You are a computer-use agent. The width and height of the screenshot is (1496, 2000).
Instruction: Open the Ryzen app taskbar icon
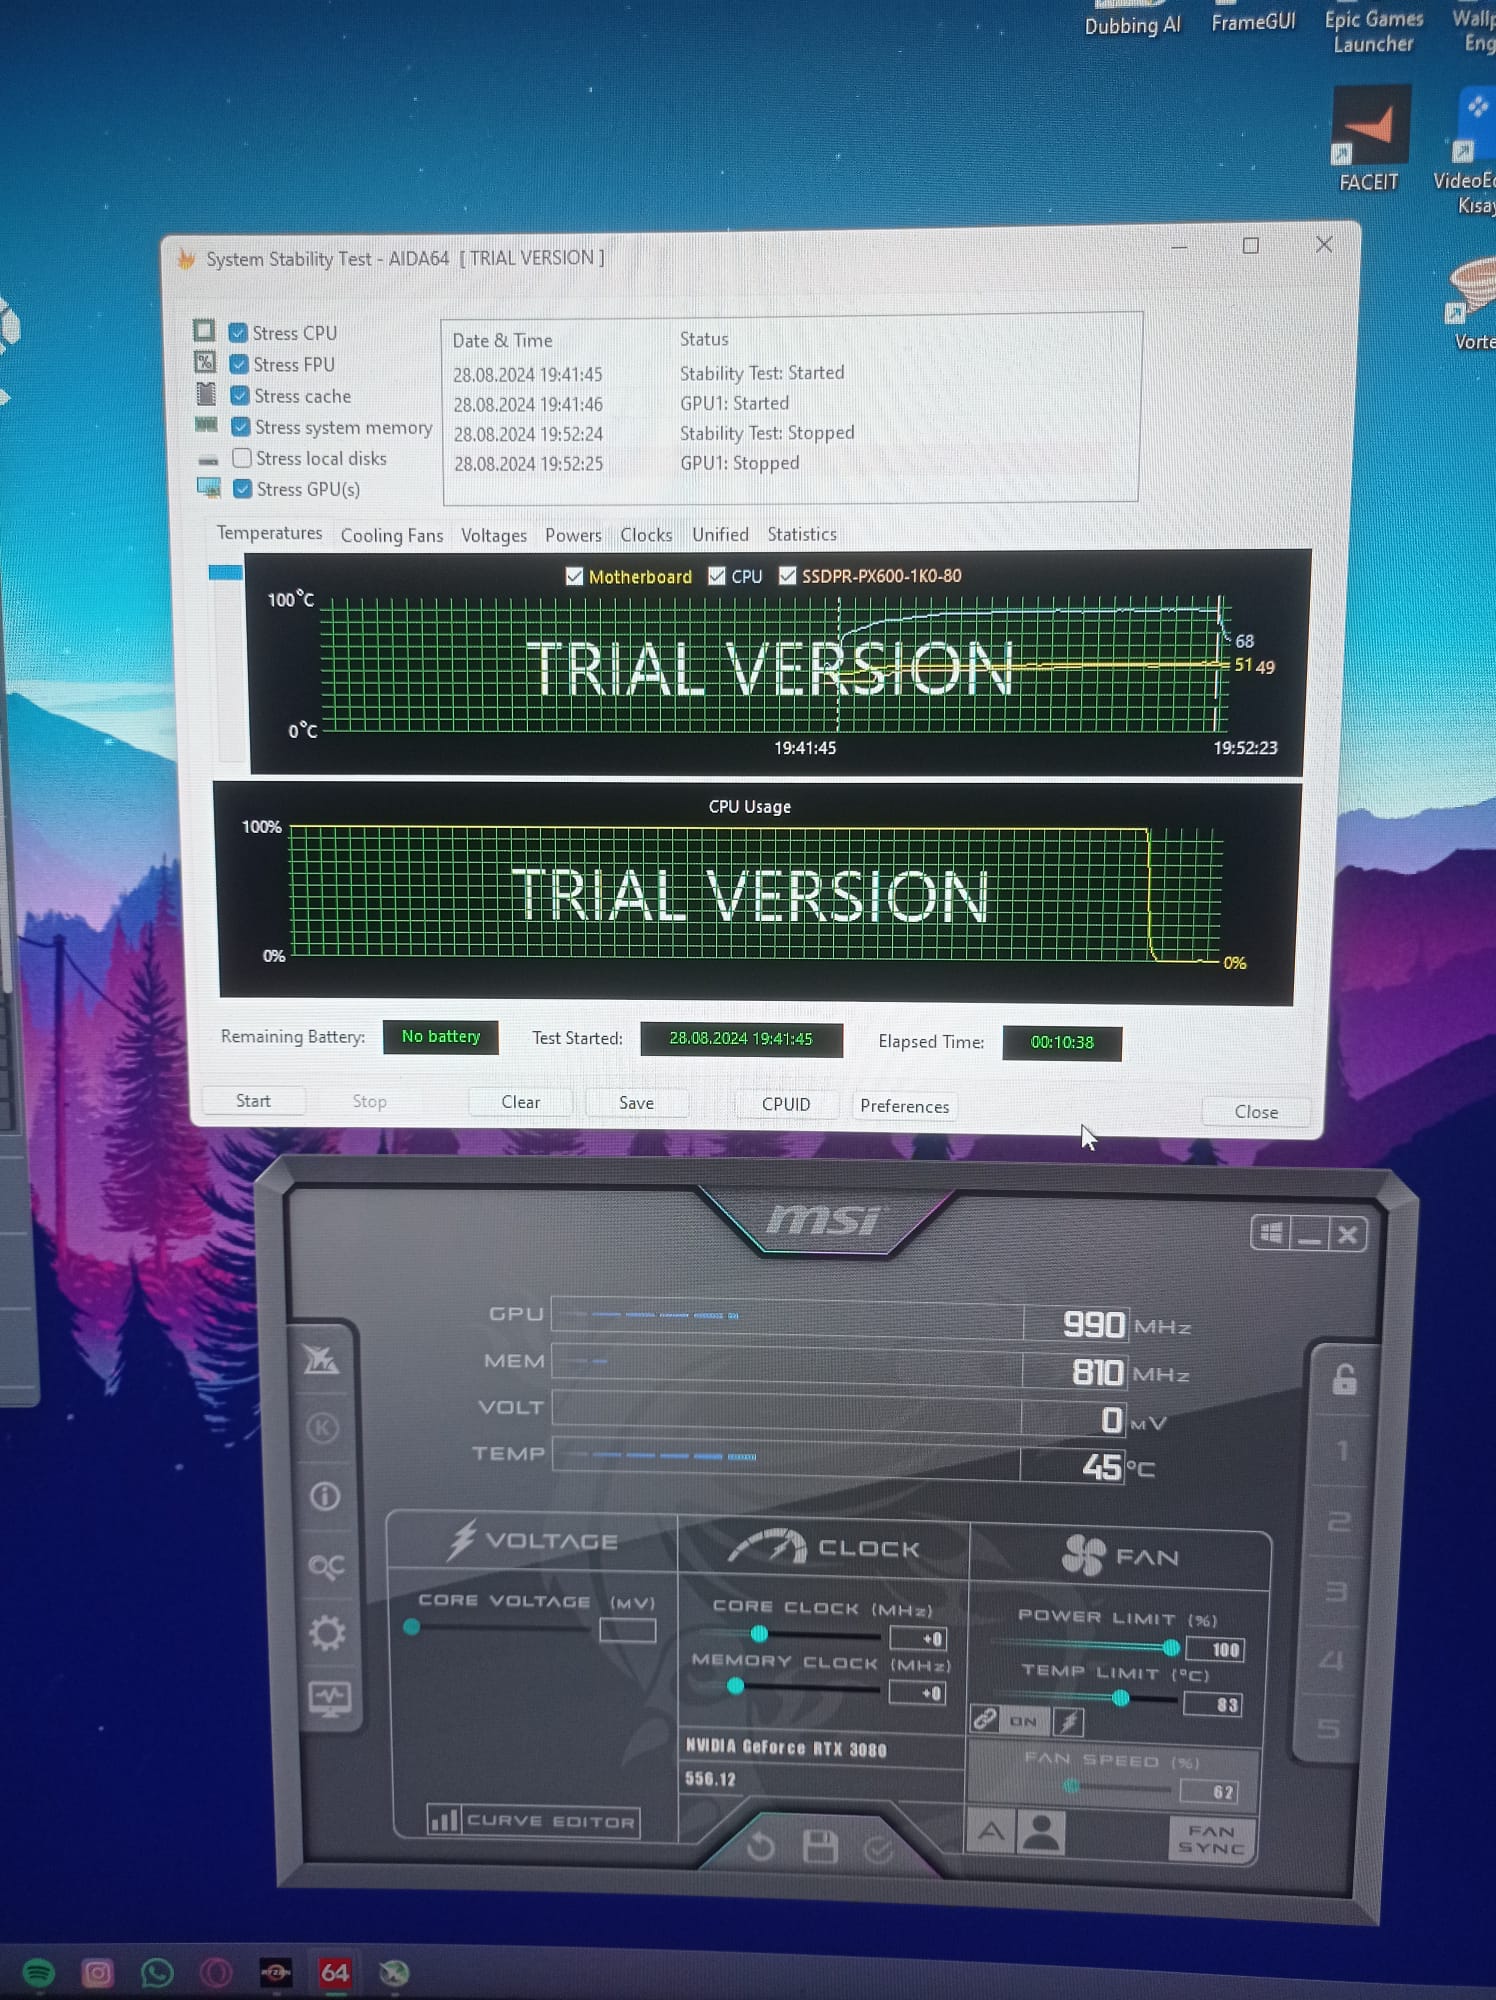[275, 1973]
